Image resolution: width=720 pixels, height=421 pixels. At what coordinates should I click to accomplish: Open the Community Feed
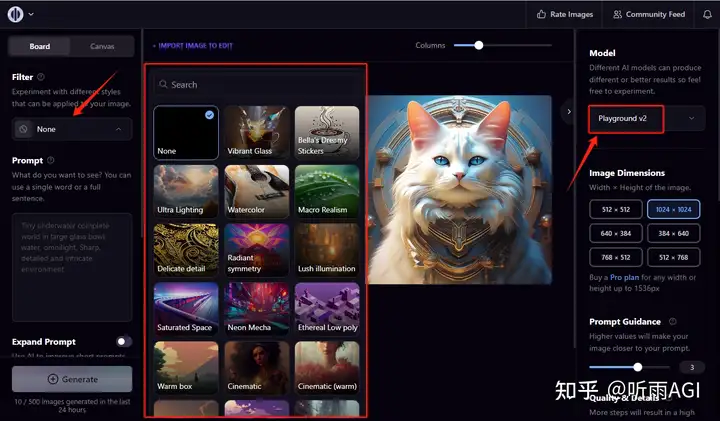pos(649,14)
